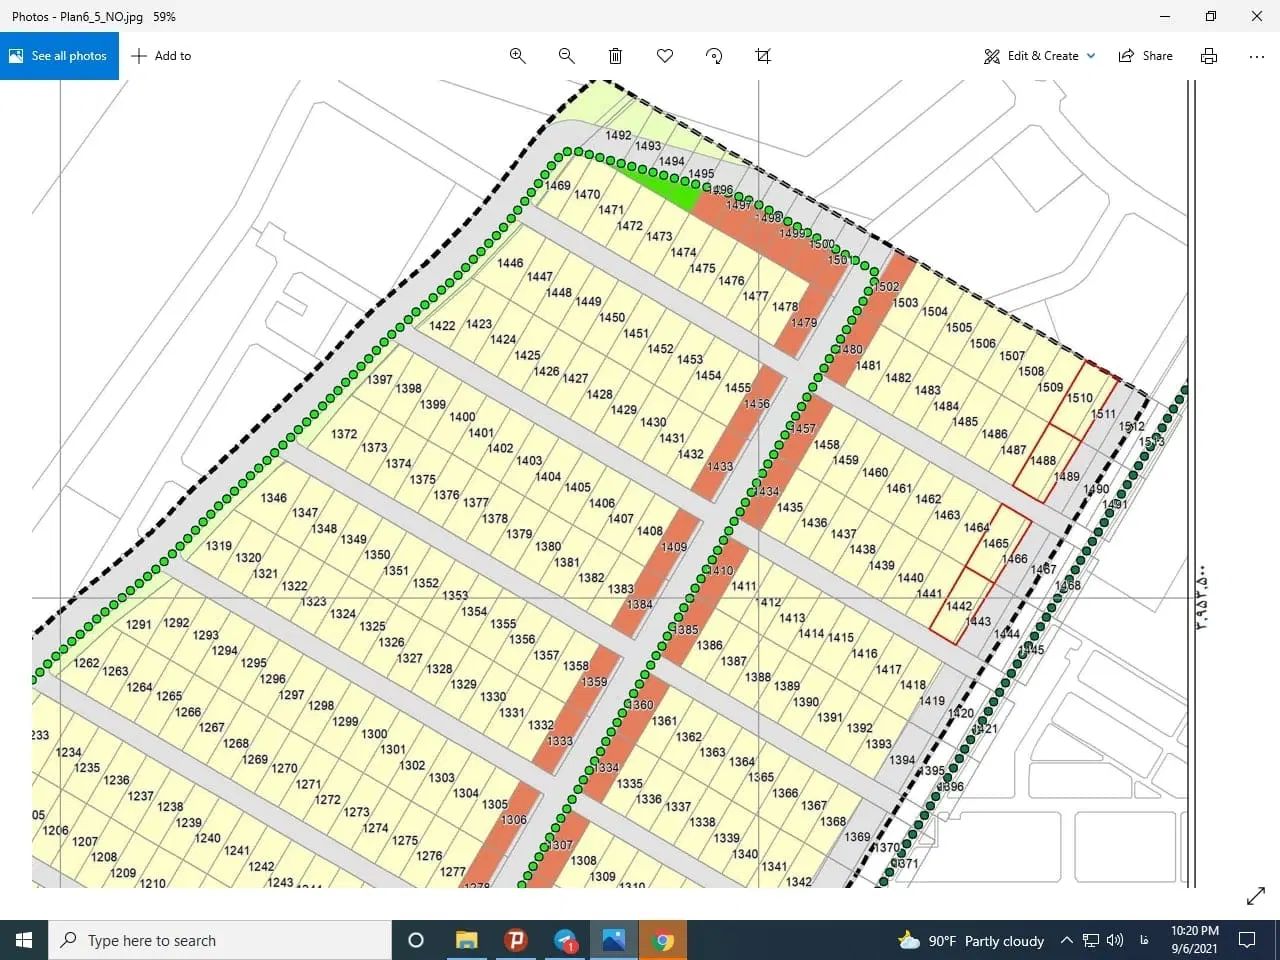Viewport: 1280px width, 960px height.
Task: Click parcel number 1465 on the map
Action: 996,544
